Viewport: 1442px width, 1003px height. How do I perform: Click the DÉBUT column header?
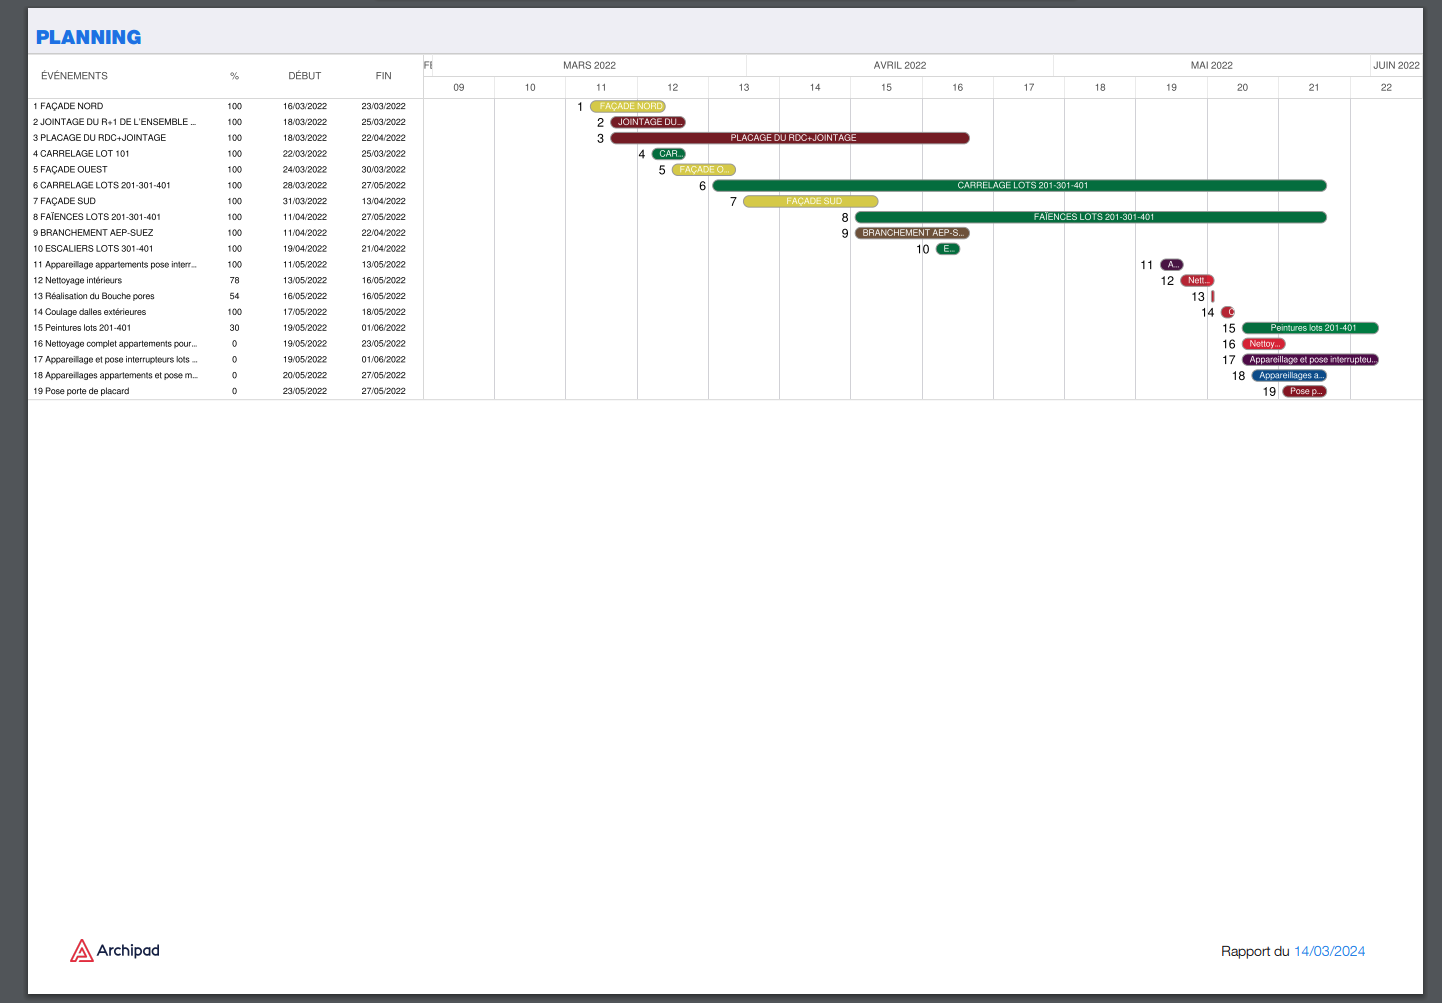(305, 76)
